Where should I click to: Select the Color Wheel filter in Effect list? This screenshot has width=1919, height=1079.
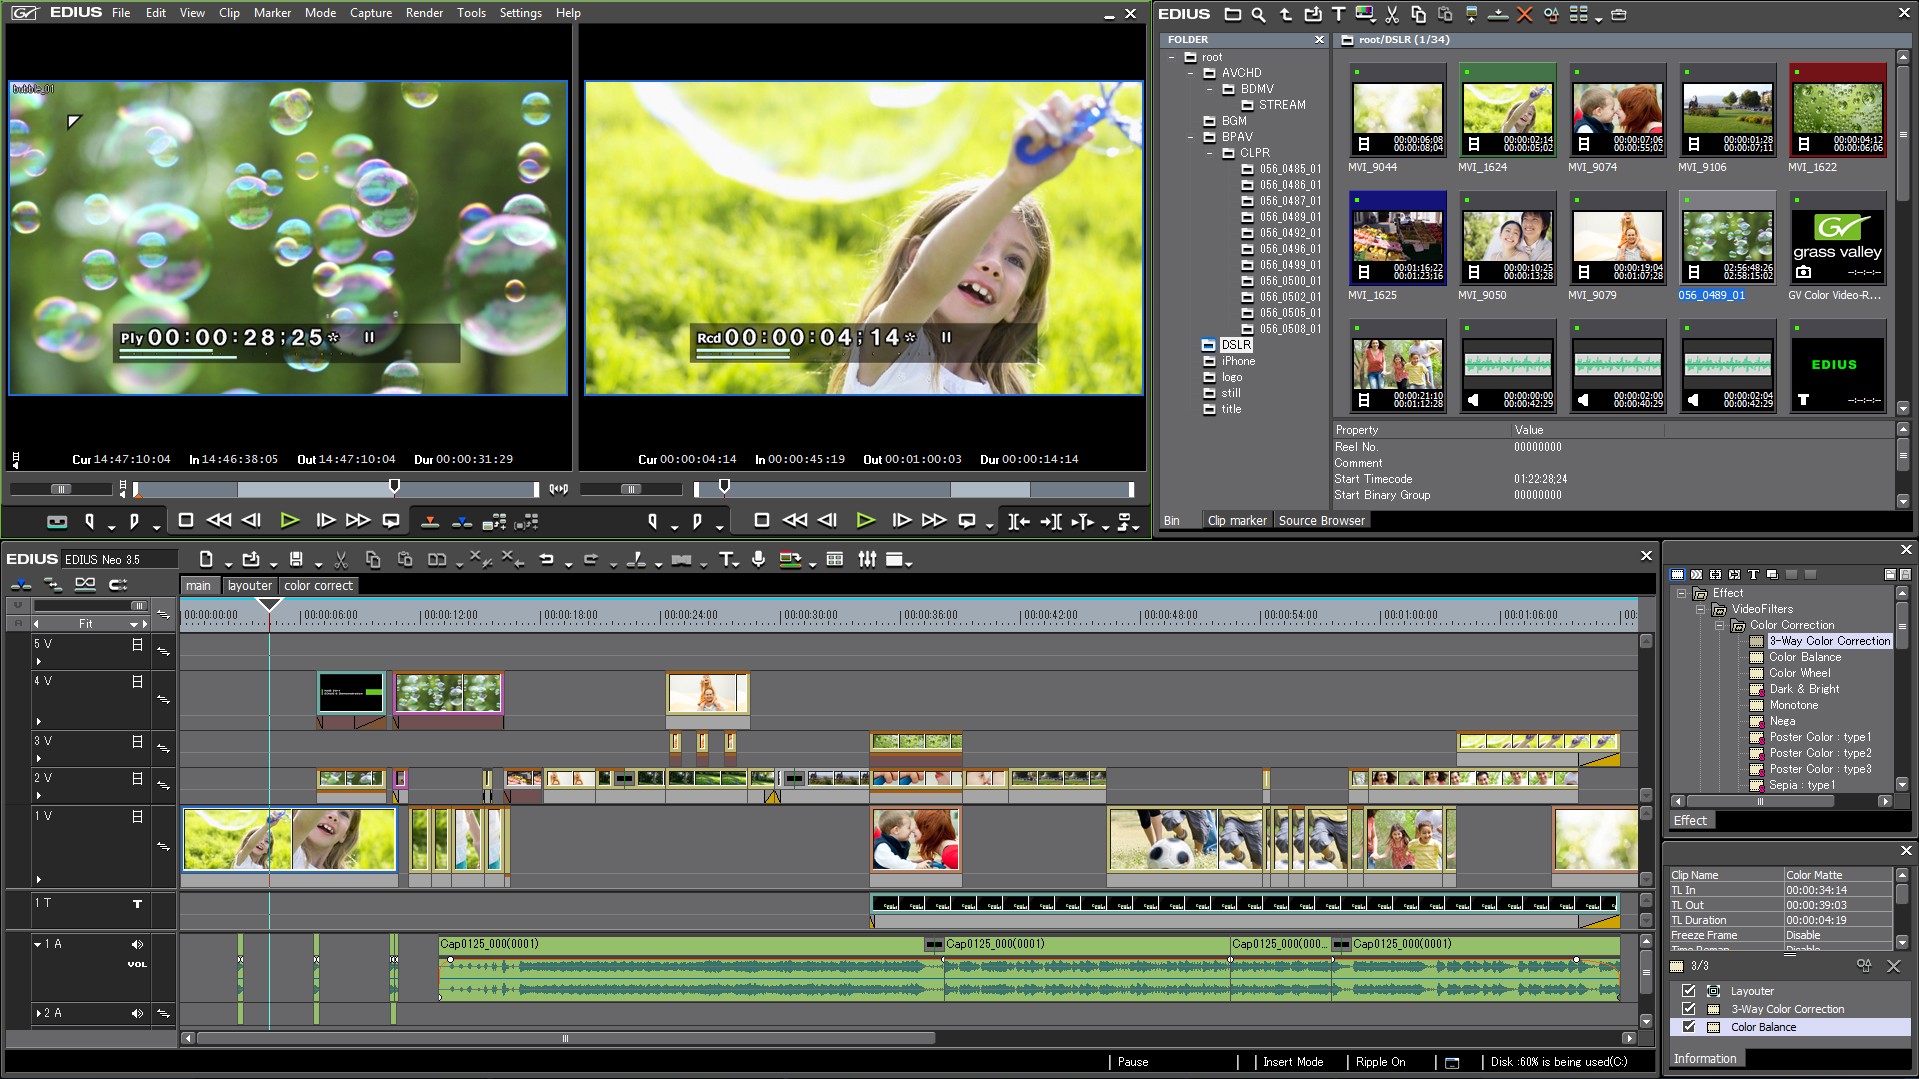coord(1799,673)
